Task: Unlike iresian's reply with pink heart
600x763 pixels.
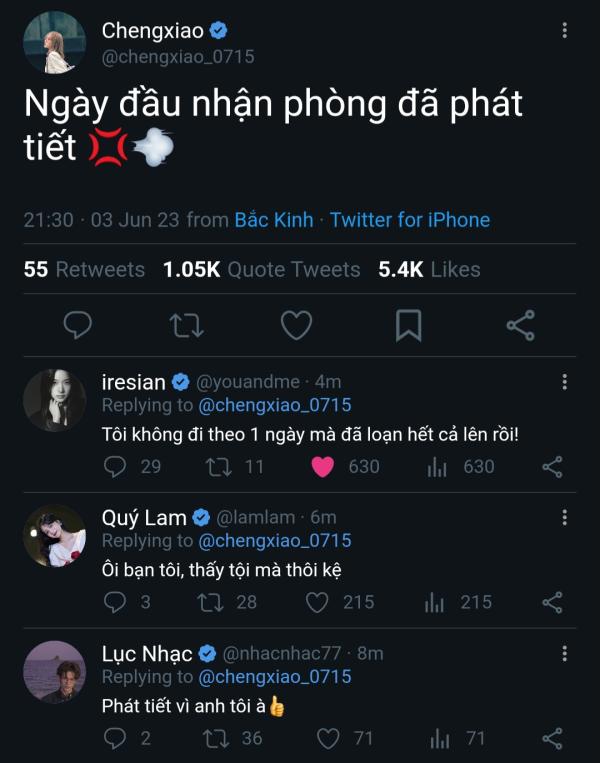Action: point(322,466)
